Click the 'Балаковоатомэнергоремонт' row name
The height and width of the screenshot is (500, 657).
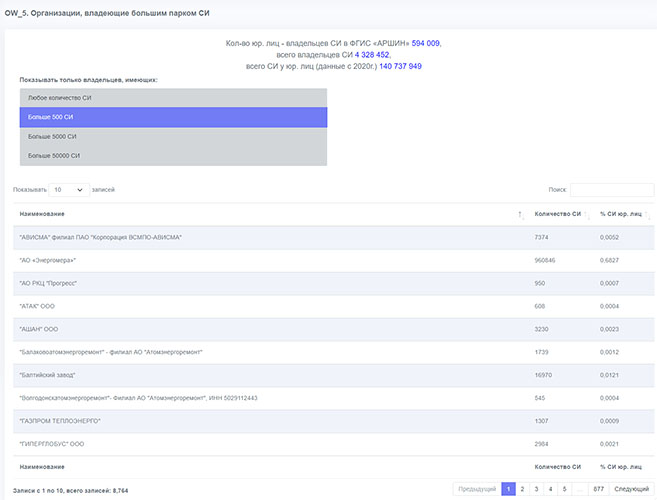pyautogui.click(x=111, y=352)
